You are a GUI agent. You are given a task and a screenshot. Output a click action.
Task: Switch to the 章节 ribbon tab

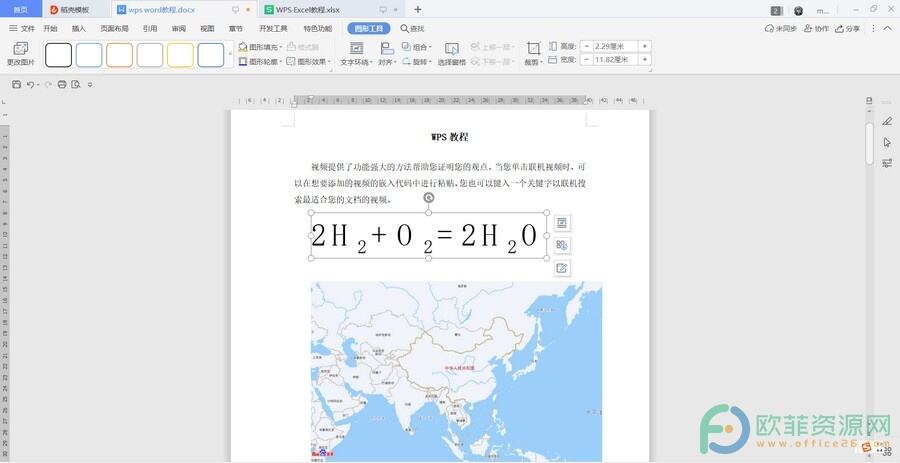[x=235, y=28]
